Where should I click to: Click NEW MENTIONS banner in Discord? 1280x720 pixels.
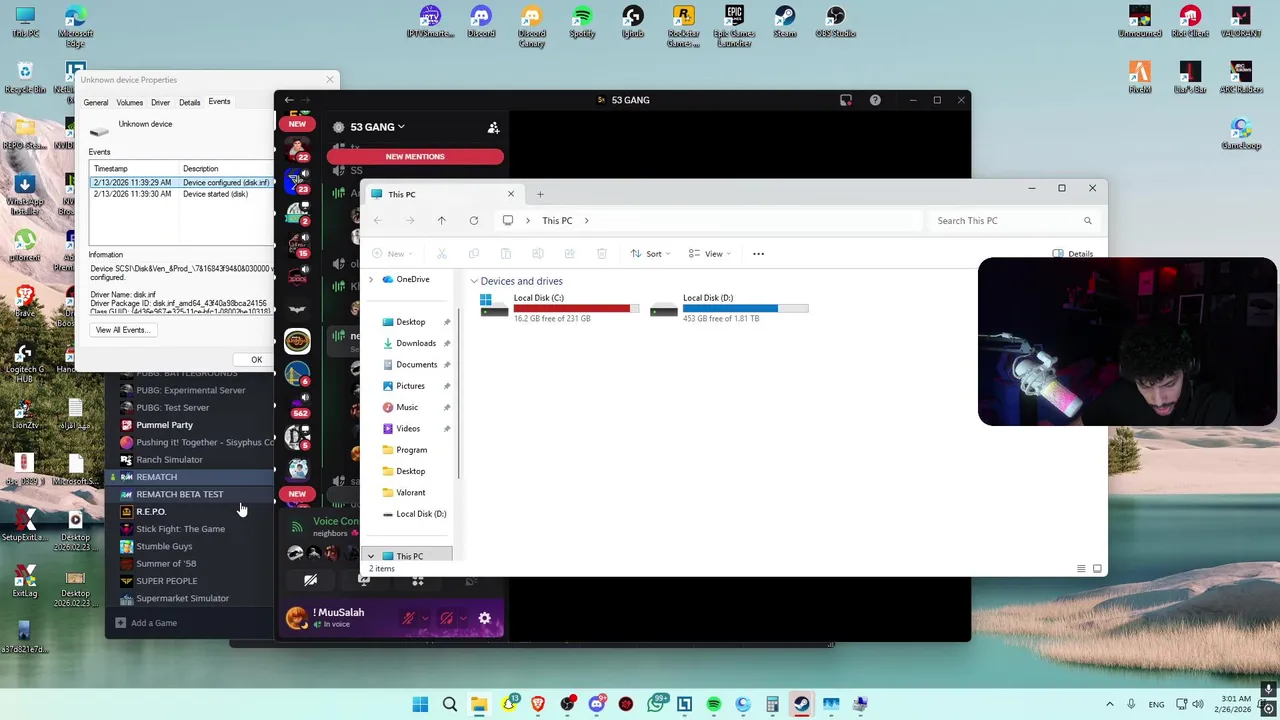point(415,156)
